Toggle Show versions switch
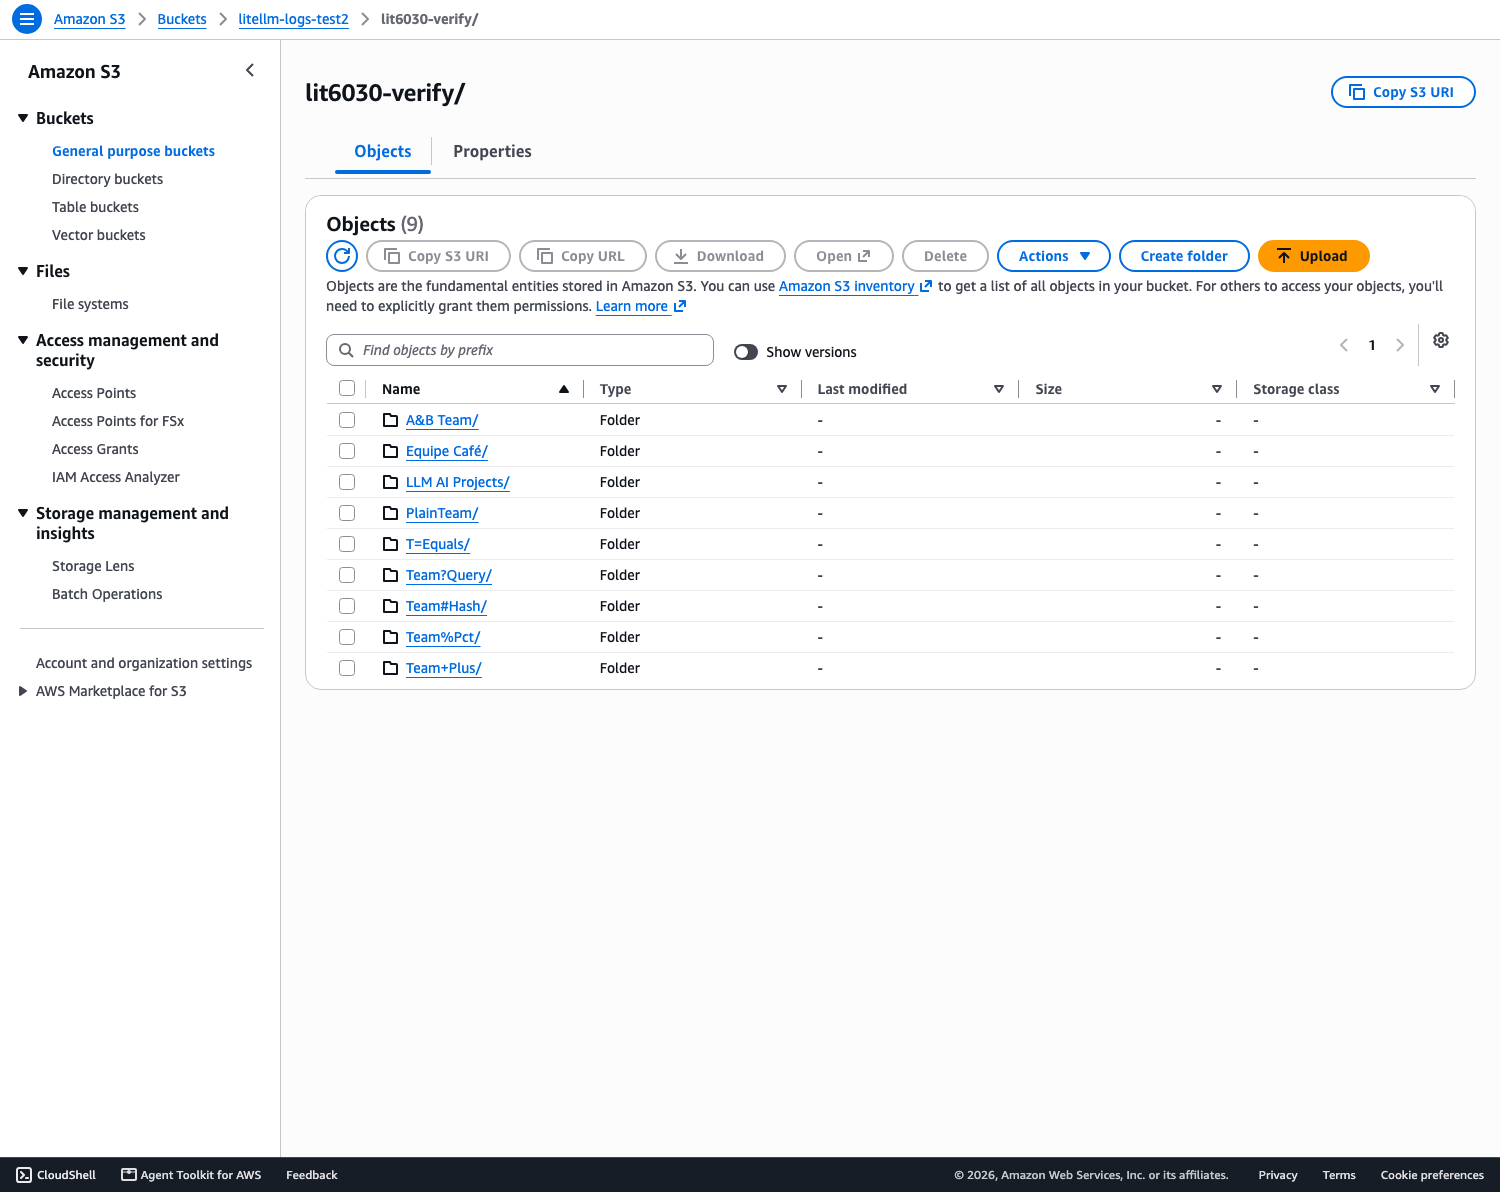This screenshot has width=1500, height=1192. pyautogui.click(x=746, y=352)
